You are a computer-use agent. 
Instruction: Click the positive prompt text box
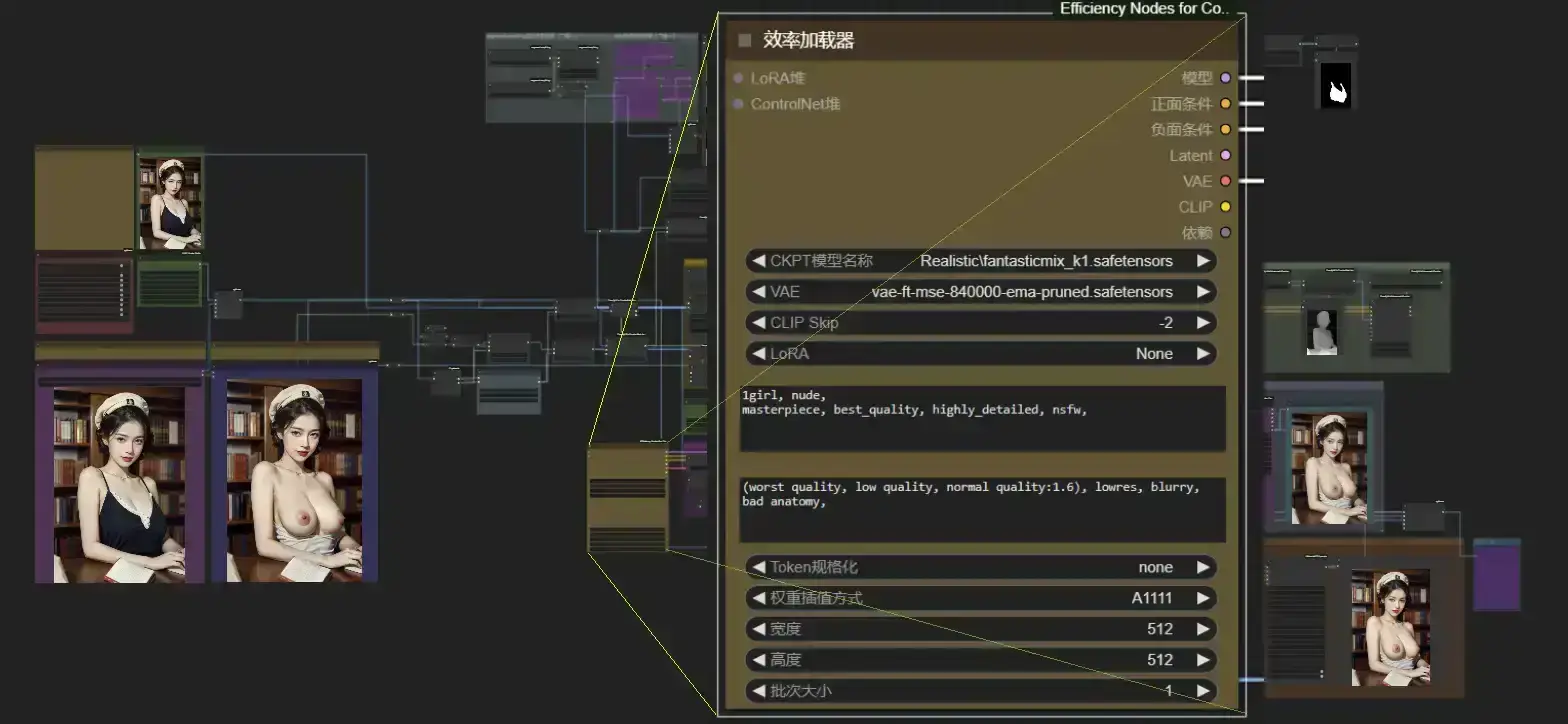click(x=983, y=419)
